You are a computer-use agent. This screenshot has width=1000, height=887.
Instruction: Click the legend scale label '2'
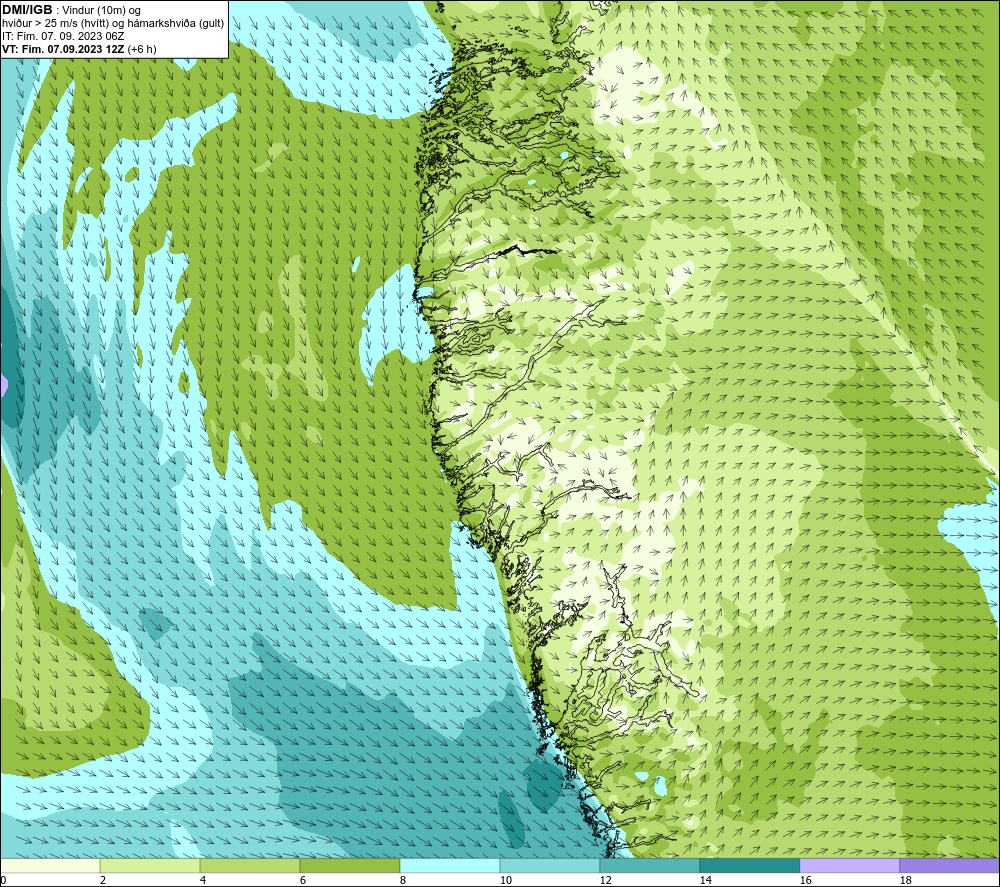(103, 881)
